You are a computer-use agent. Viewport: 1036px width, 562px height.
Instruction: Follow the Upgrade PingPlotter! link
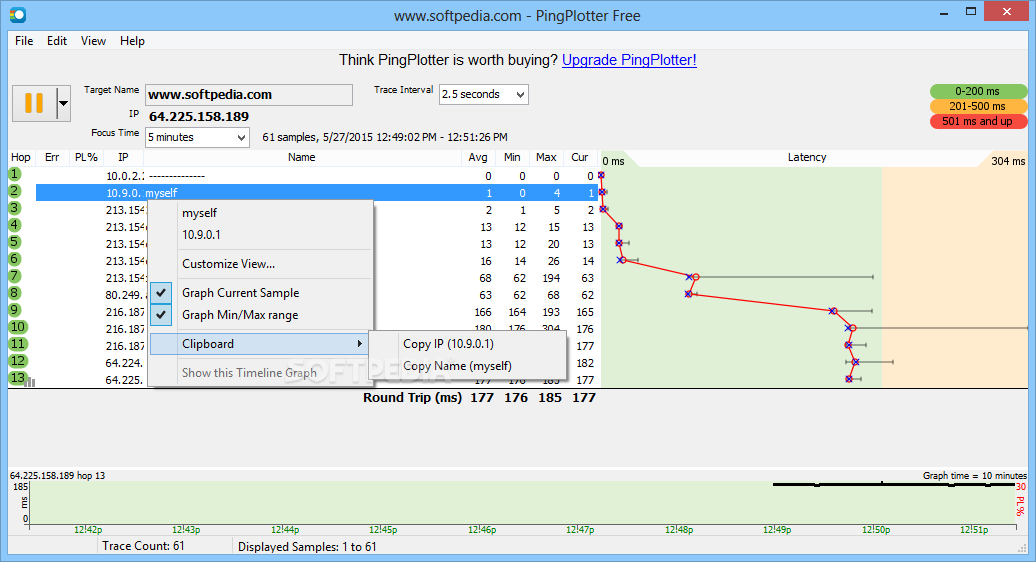click(x=629, y=60)
